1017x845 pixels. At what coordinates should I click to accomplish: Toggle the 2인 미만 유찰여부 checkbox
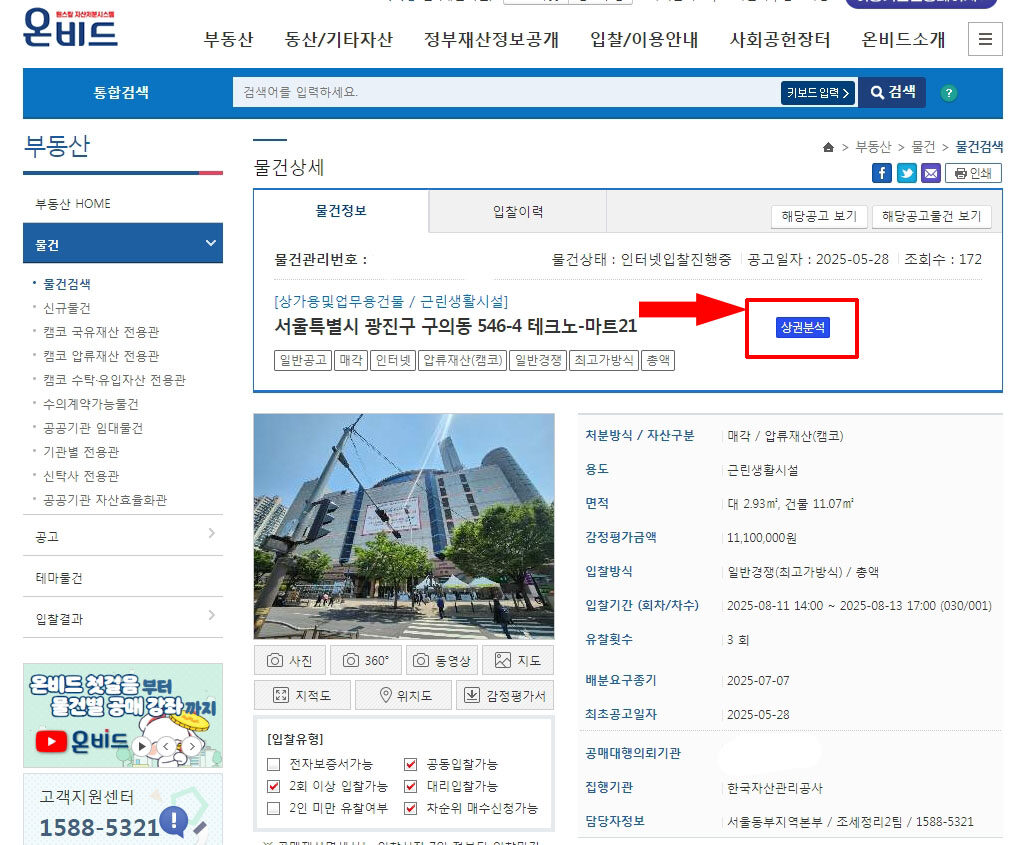pos(274,809)
